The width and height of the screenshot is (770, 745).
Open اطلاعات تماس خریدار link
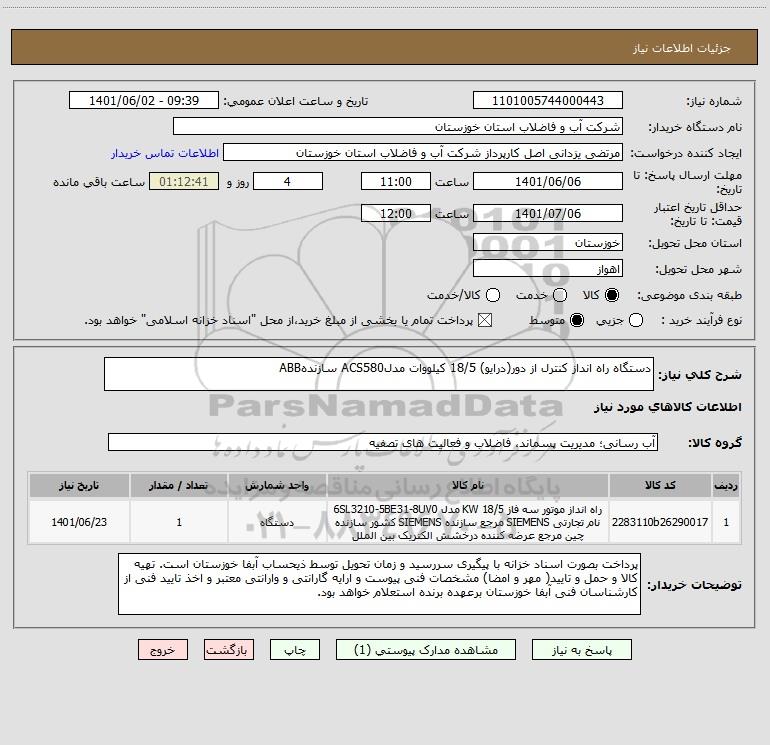coord(165,153)
